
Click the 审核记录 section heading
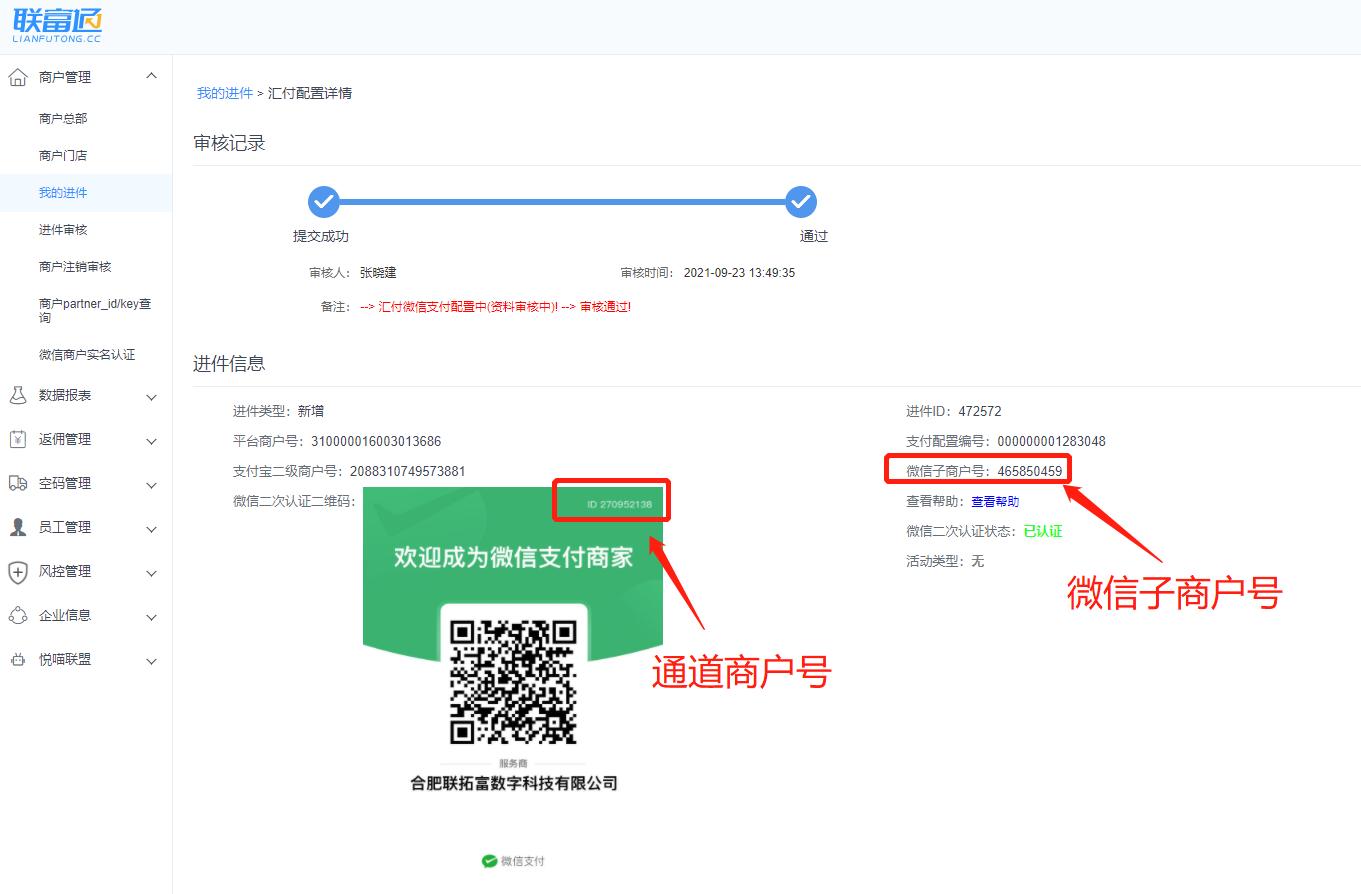229,143
